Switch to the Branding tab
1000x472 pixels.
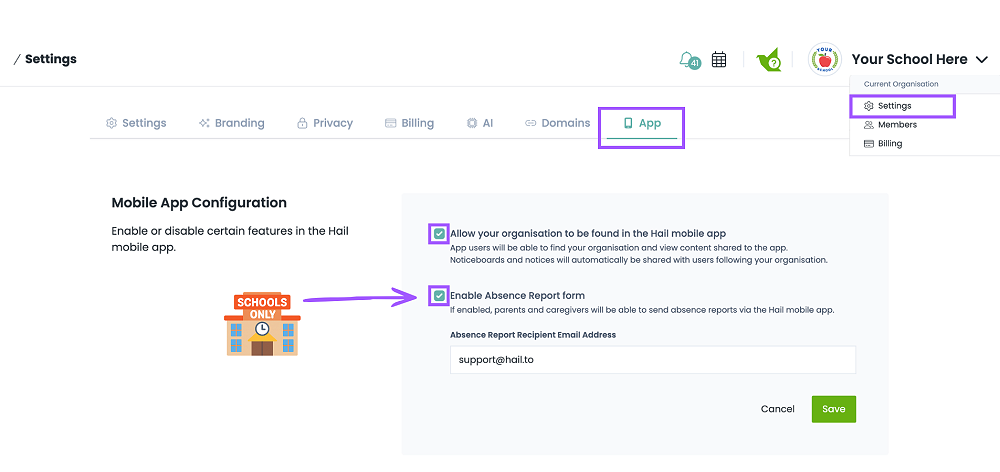coord(232,123)
